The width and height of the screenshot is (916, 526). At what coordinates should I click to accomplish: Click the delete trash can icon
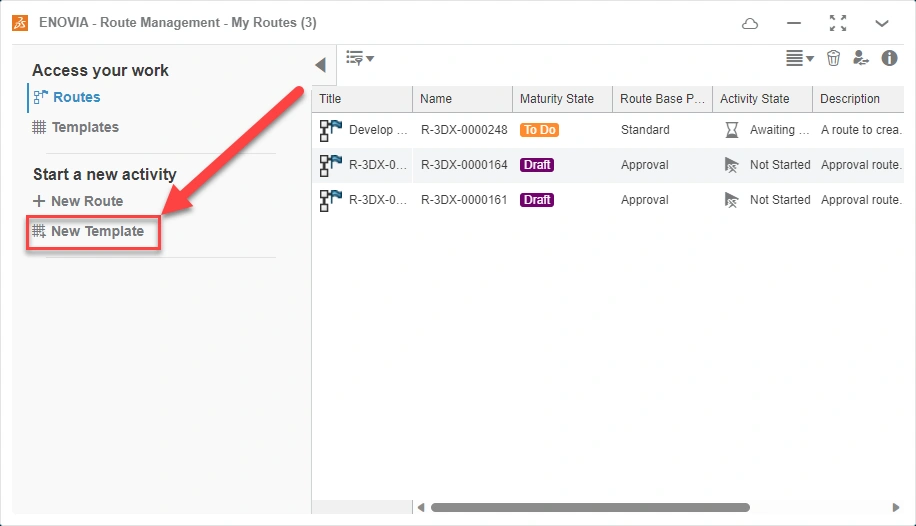click(x=833, y=58)
